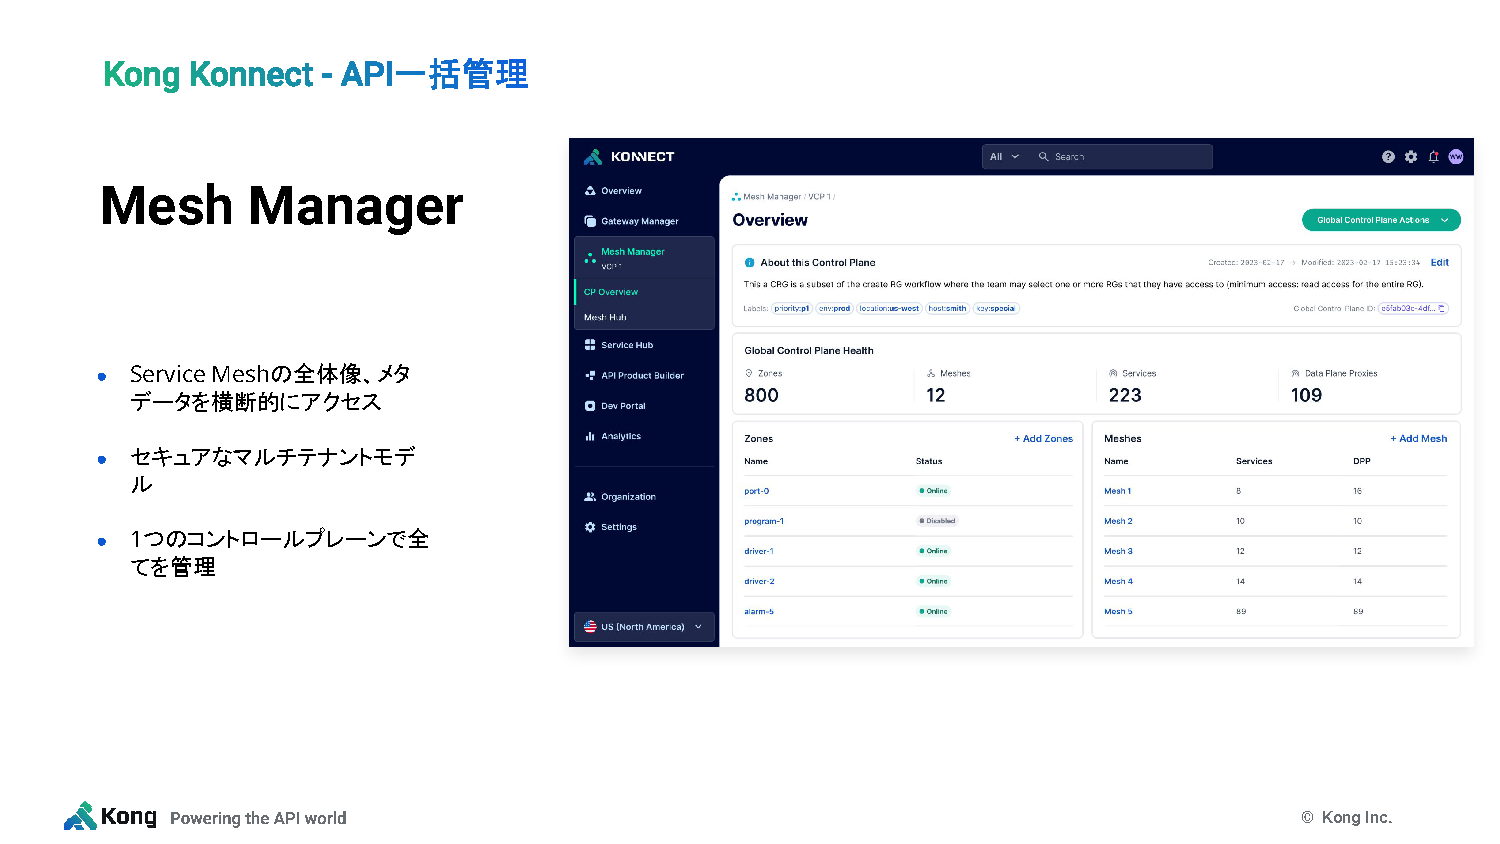Click the Disabled status badge for program-1
Viewport: 1500px width, 844px height.
click(938, 521)
